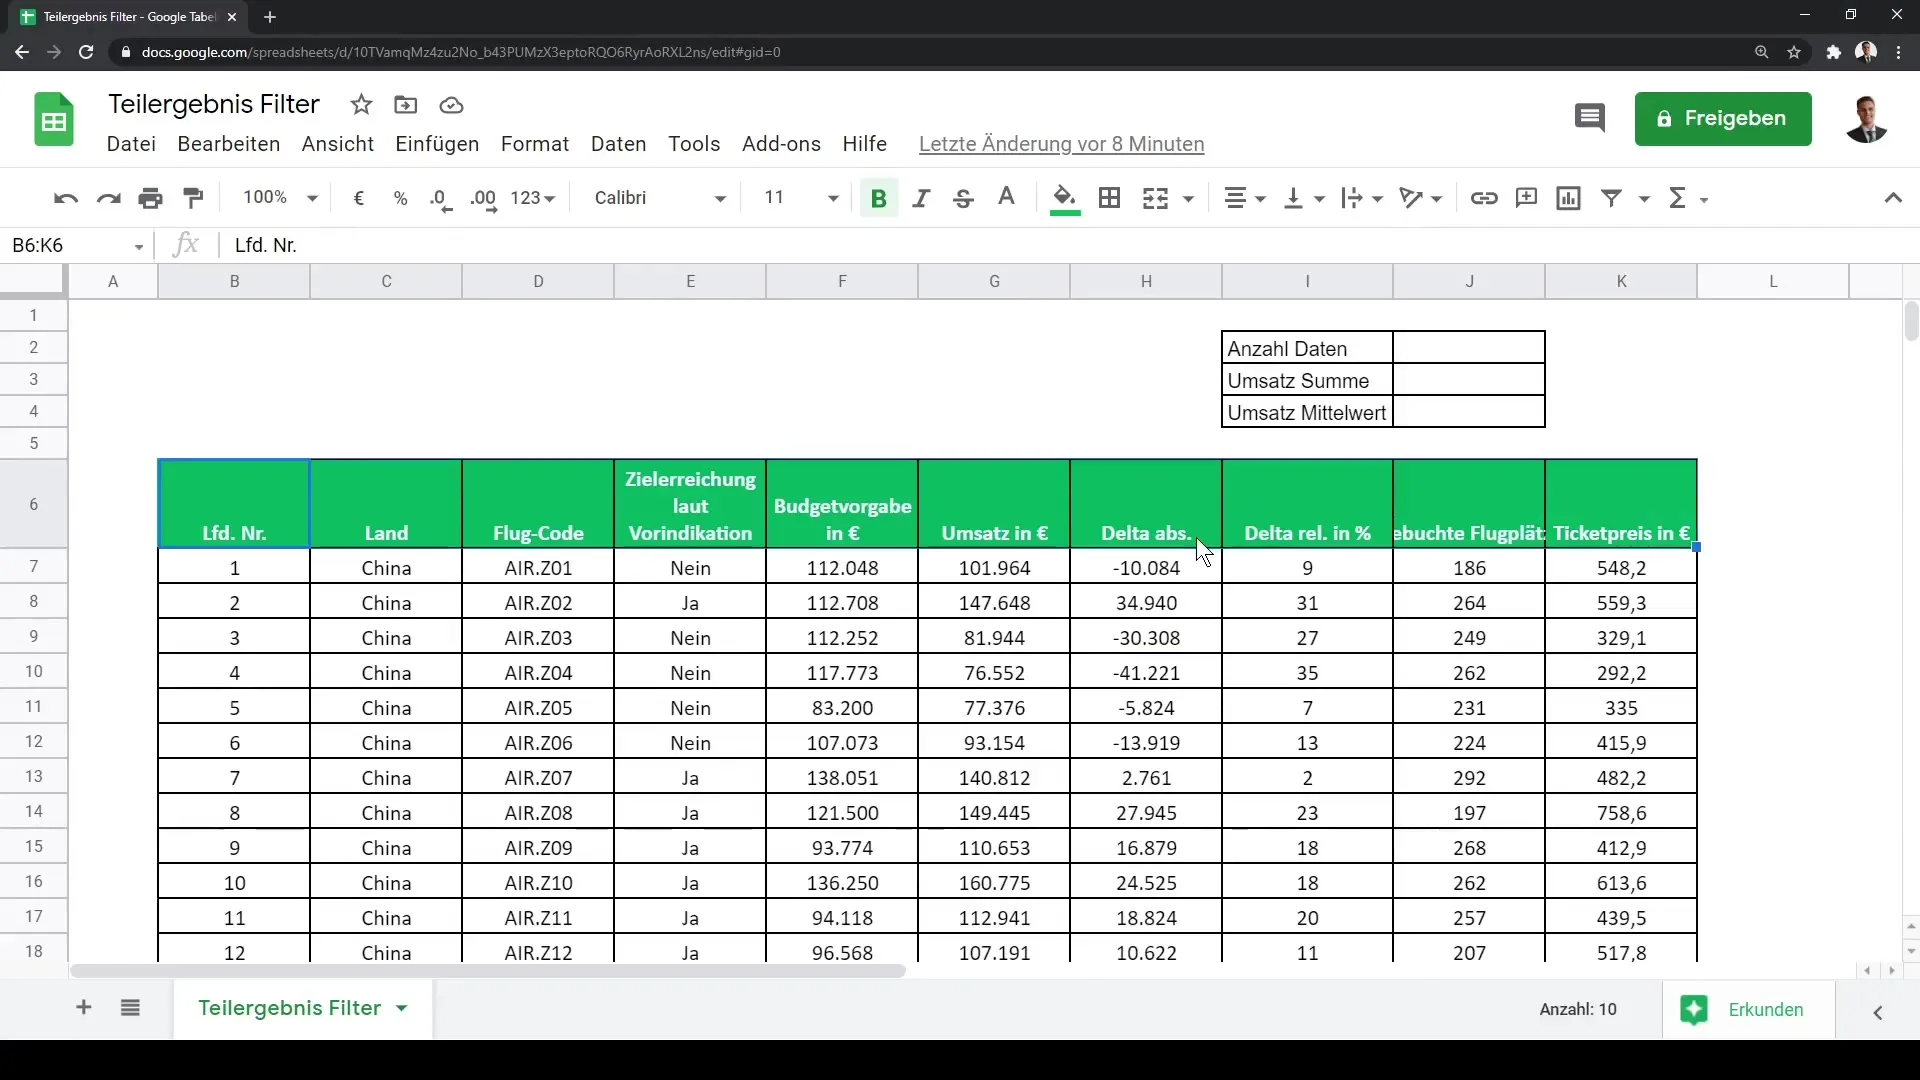The width and height of the screenshot is (1920, 1080).
Task: Click the redo icon in toolbar
Action: coord(108,198)
